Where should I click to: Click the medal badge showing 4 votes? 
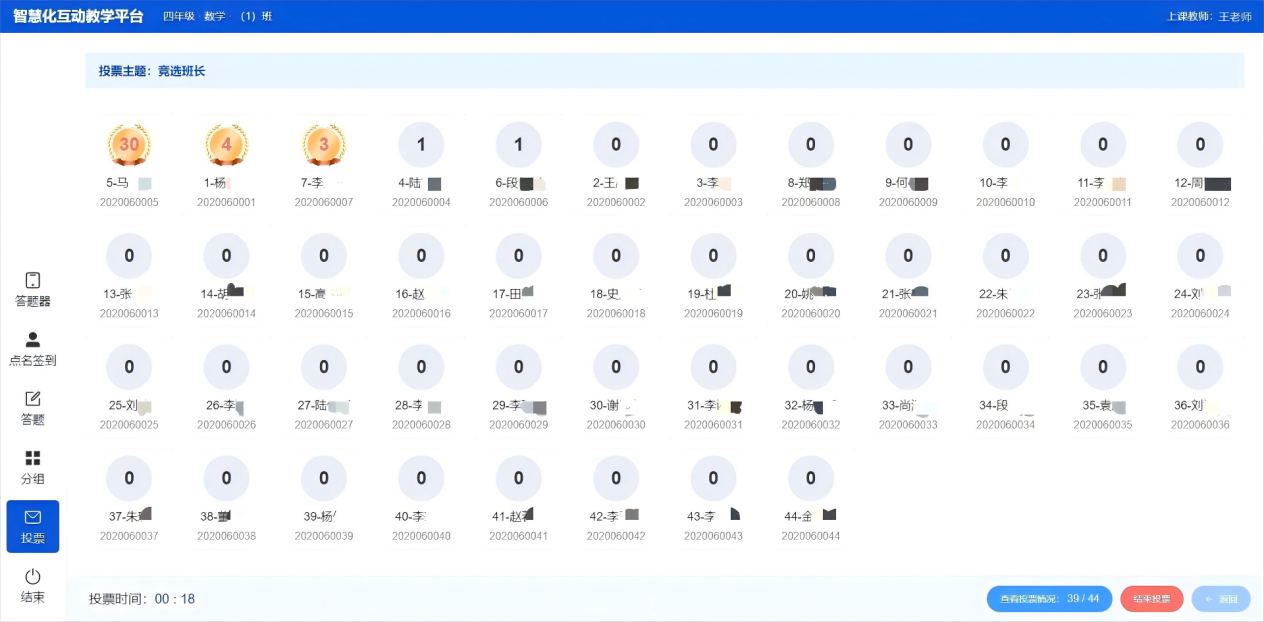[226, 145]
